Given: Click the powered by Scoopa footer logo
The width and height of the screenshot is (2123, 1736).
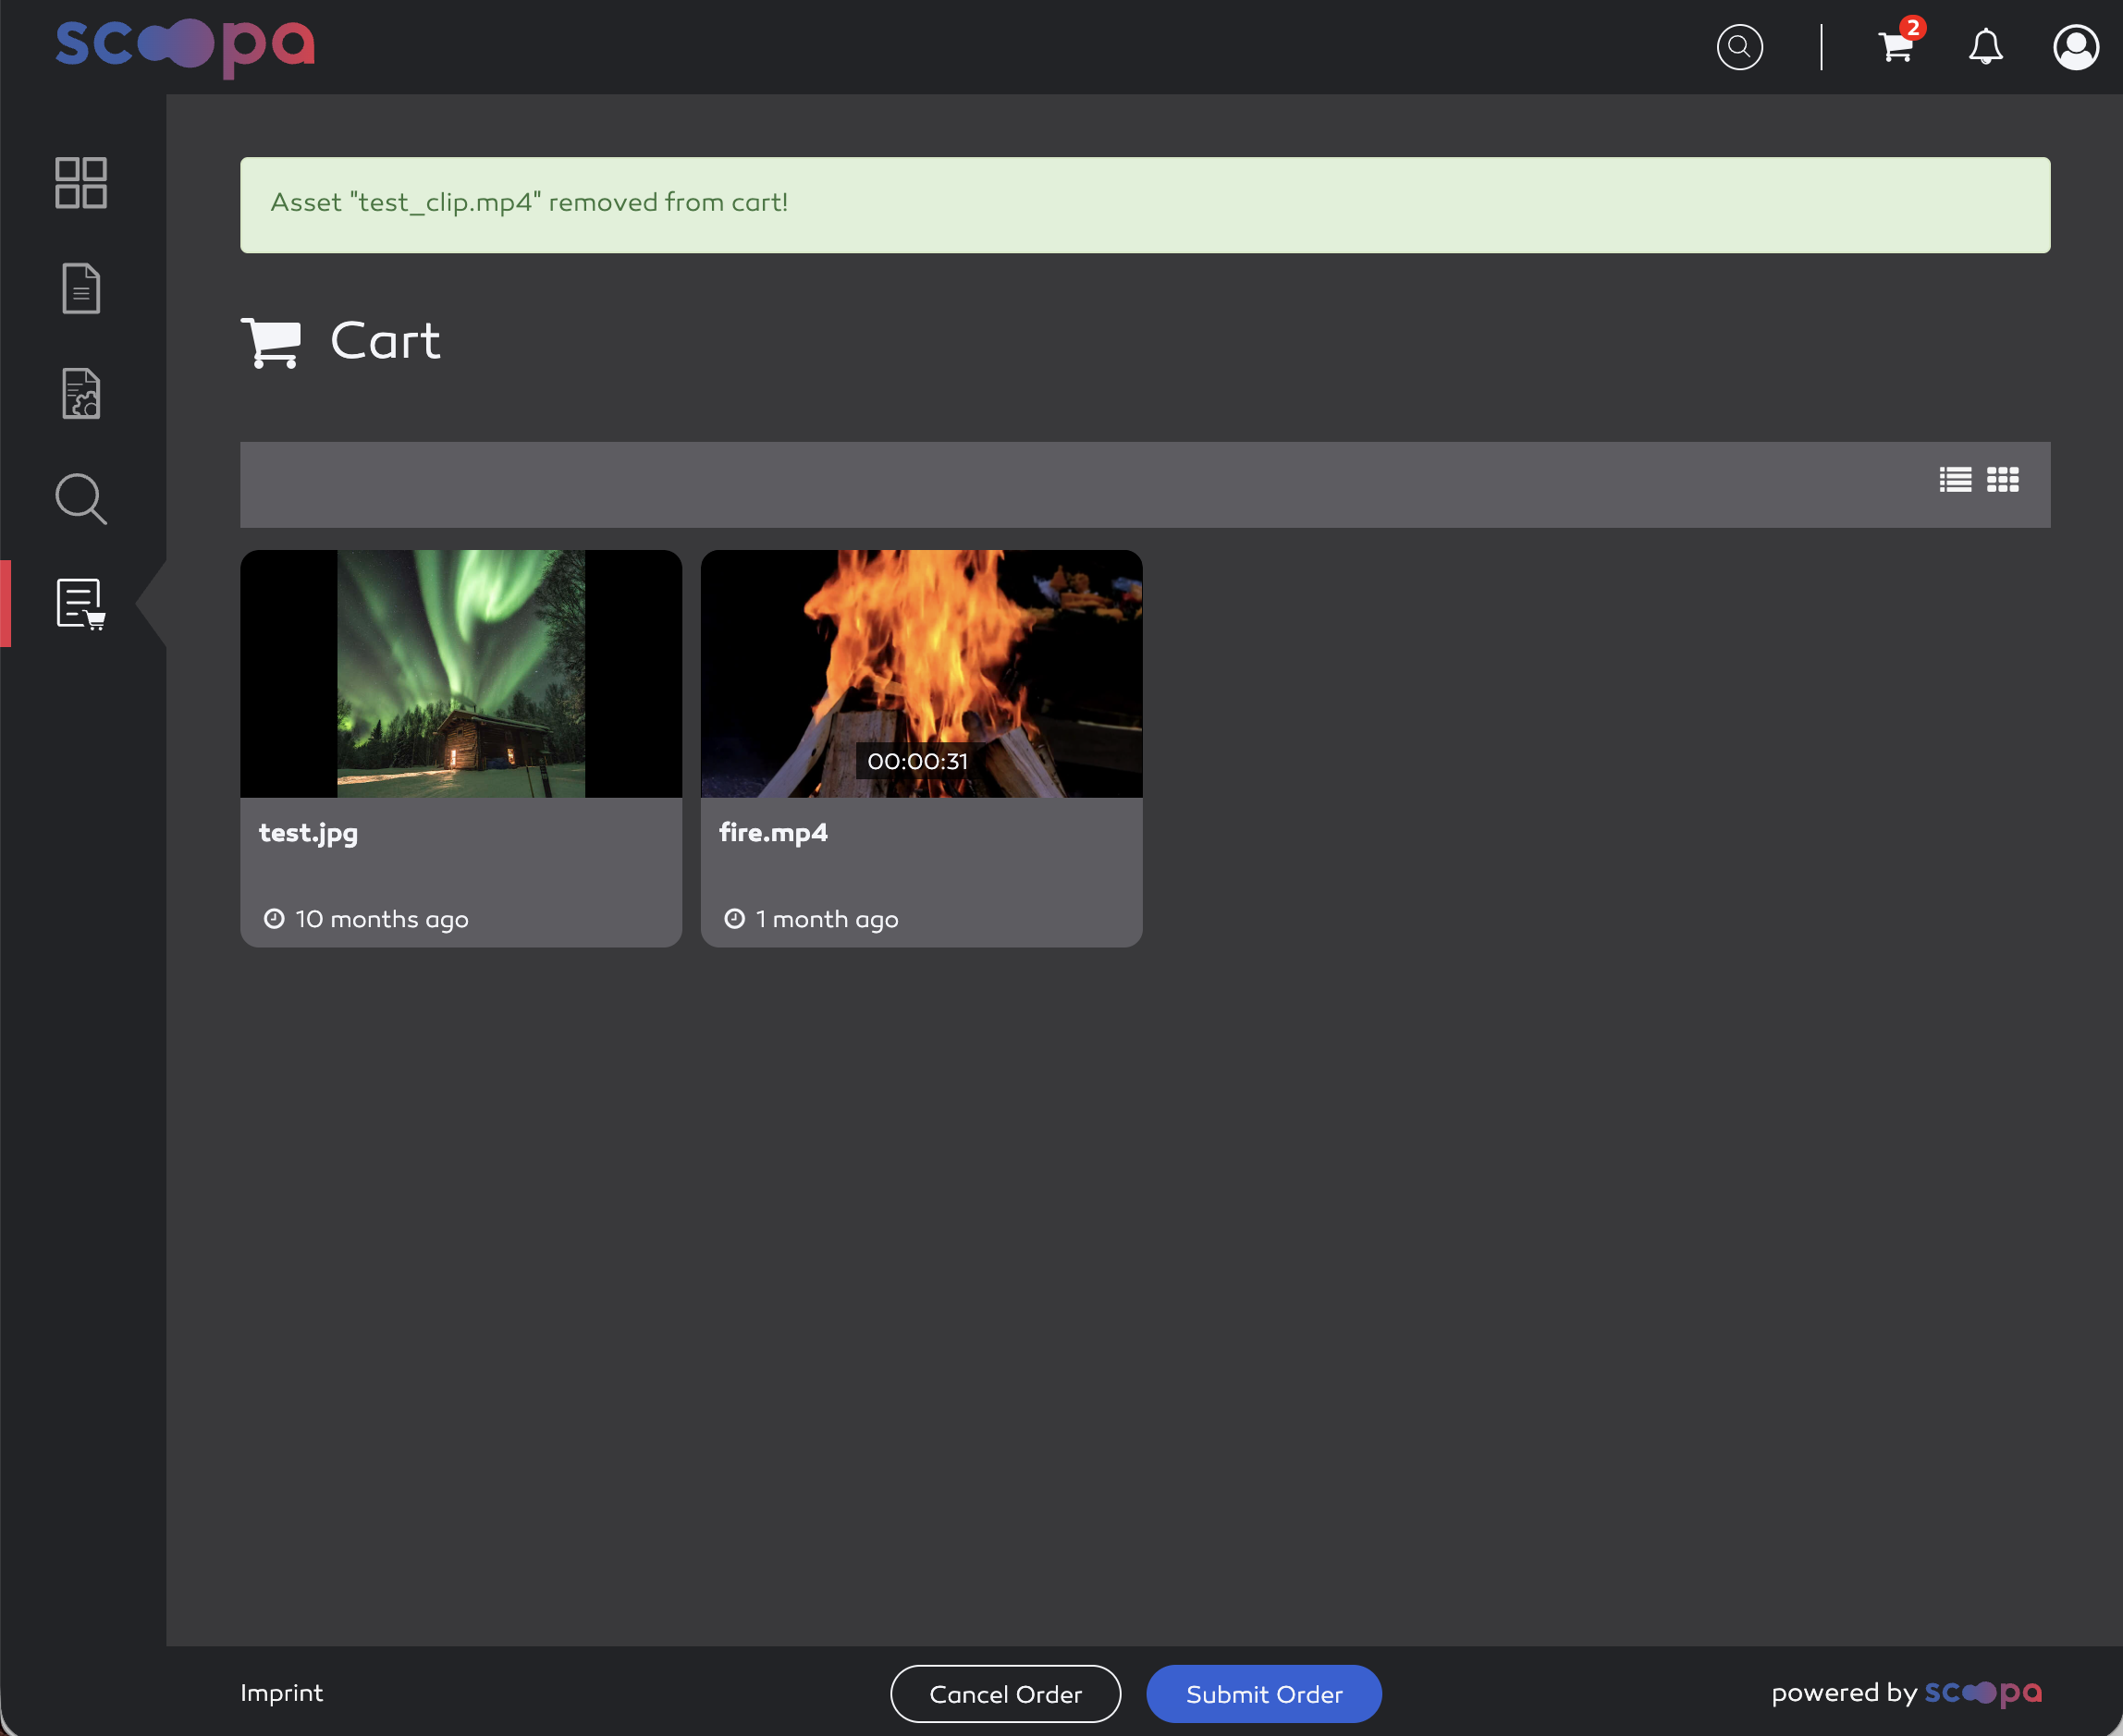Looking at the screenshot, I should (x=1983, y=1693).
